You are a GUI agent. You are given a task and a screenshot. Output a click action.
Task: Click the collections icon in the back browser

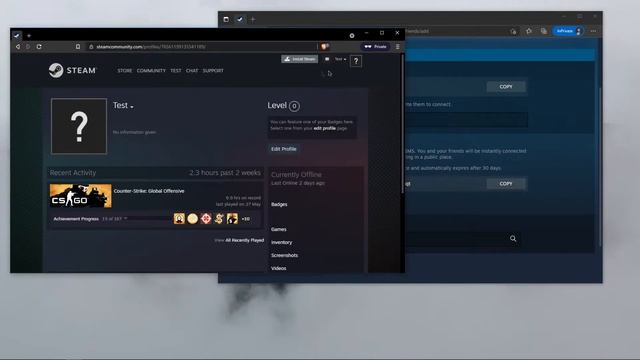point(544,31)
